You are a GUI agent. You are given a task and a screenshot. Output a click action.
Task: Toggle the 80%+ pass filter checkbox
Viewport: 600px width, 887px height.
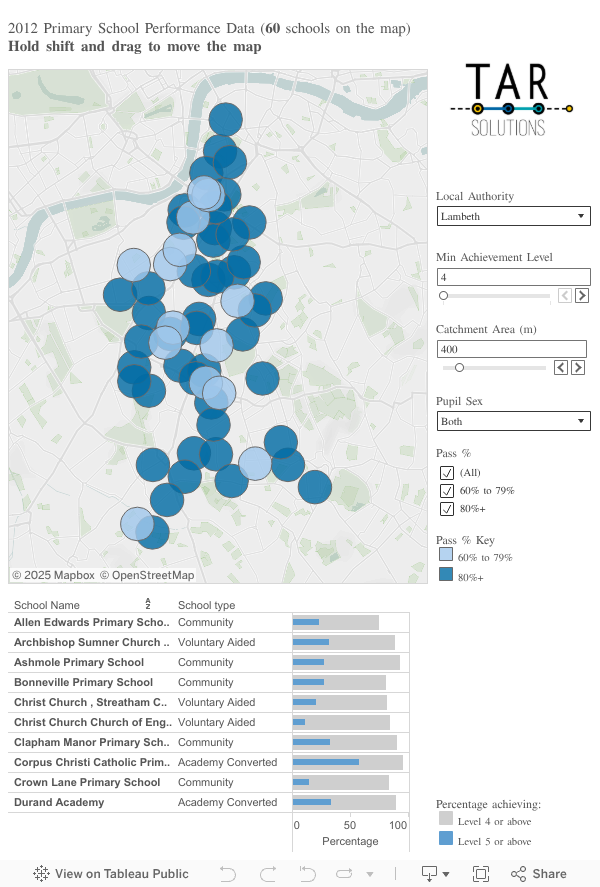446,509
